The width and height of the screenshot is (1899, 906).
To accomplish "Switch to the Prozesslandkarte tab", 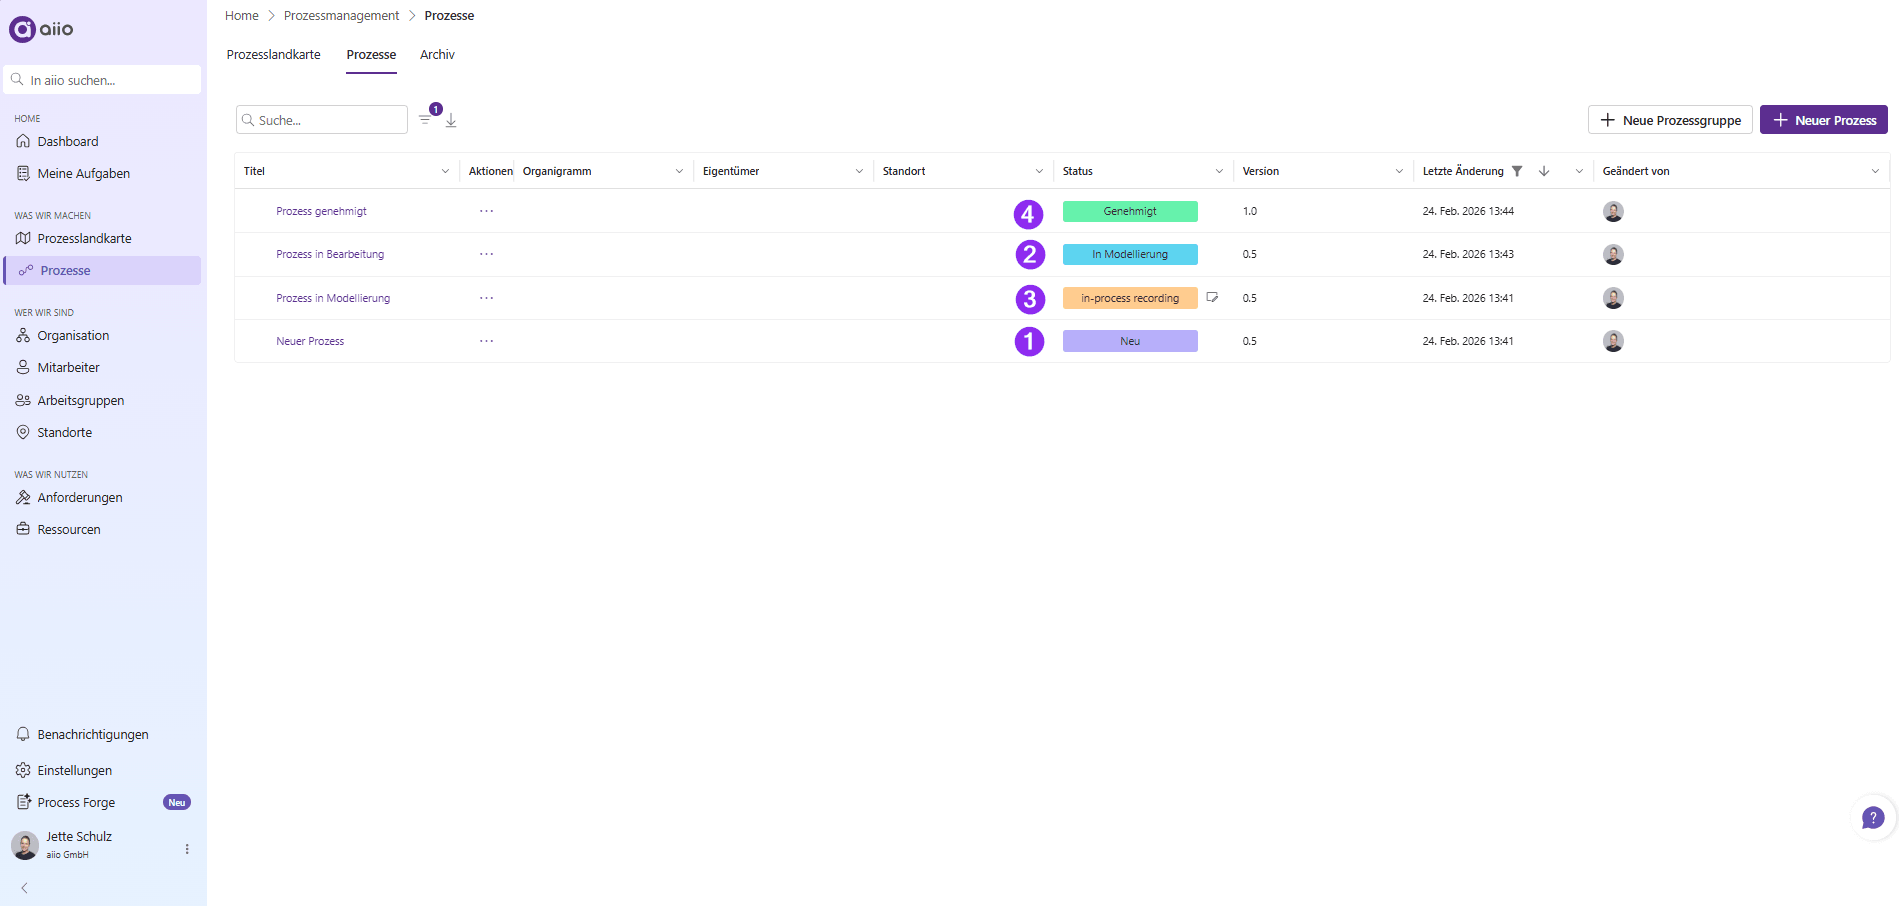I will point(274,55).
